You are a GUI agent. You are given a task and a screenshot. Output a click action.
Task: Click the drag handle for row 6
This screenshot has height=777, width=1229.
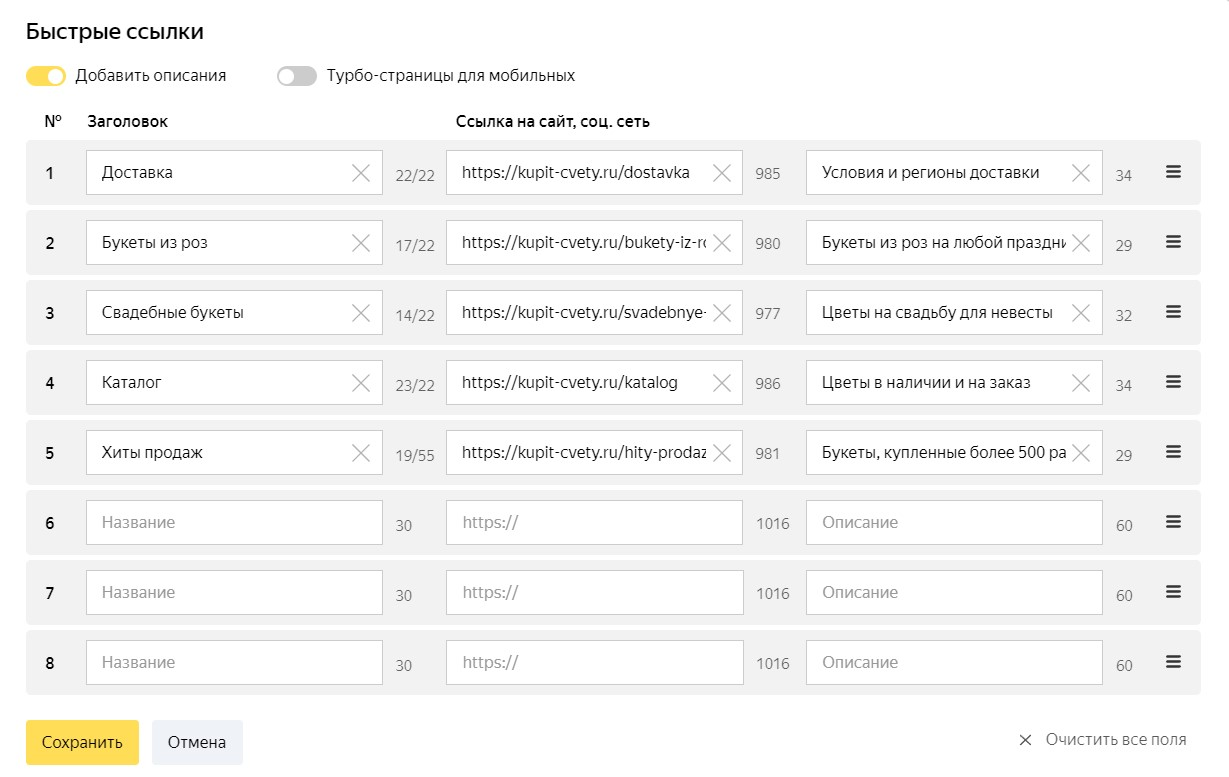pyautogui.click(x=1173, y=522)
